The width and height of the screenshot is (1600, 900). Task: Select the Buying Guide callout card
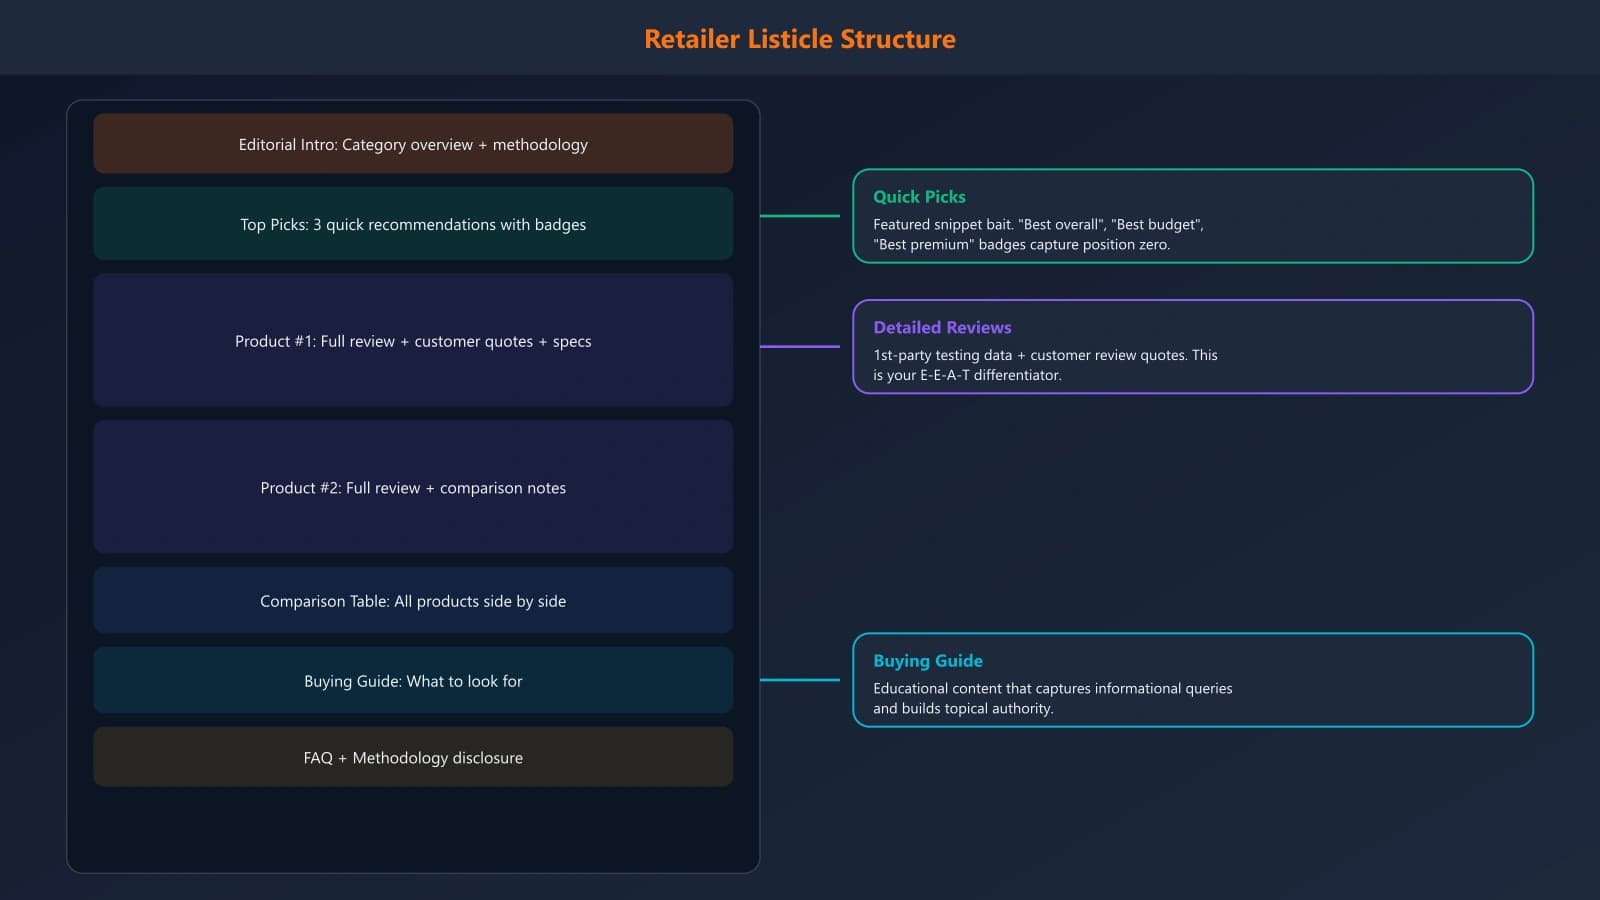click(1192, 680)
